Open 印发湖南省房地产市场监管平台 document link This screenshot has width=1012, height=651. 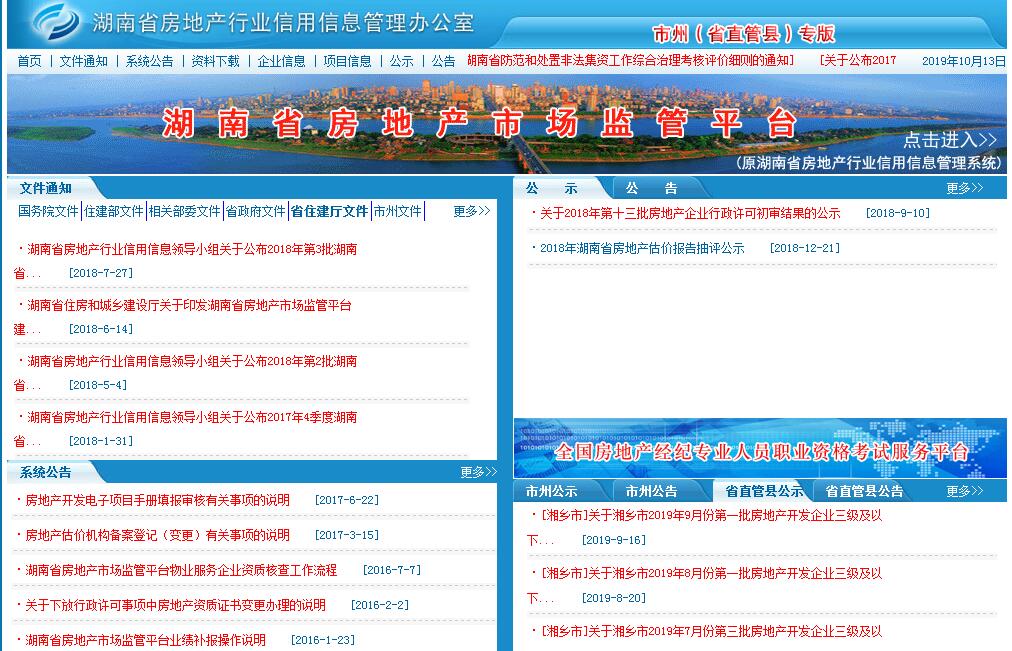coord(189,305)
